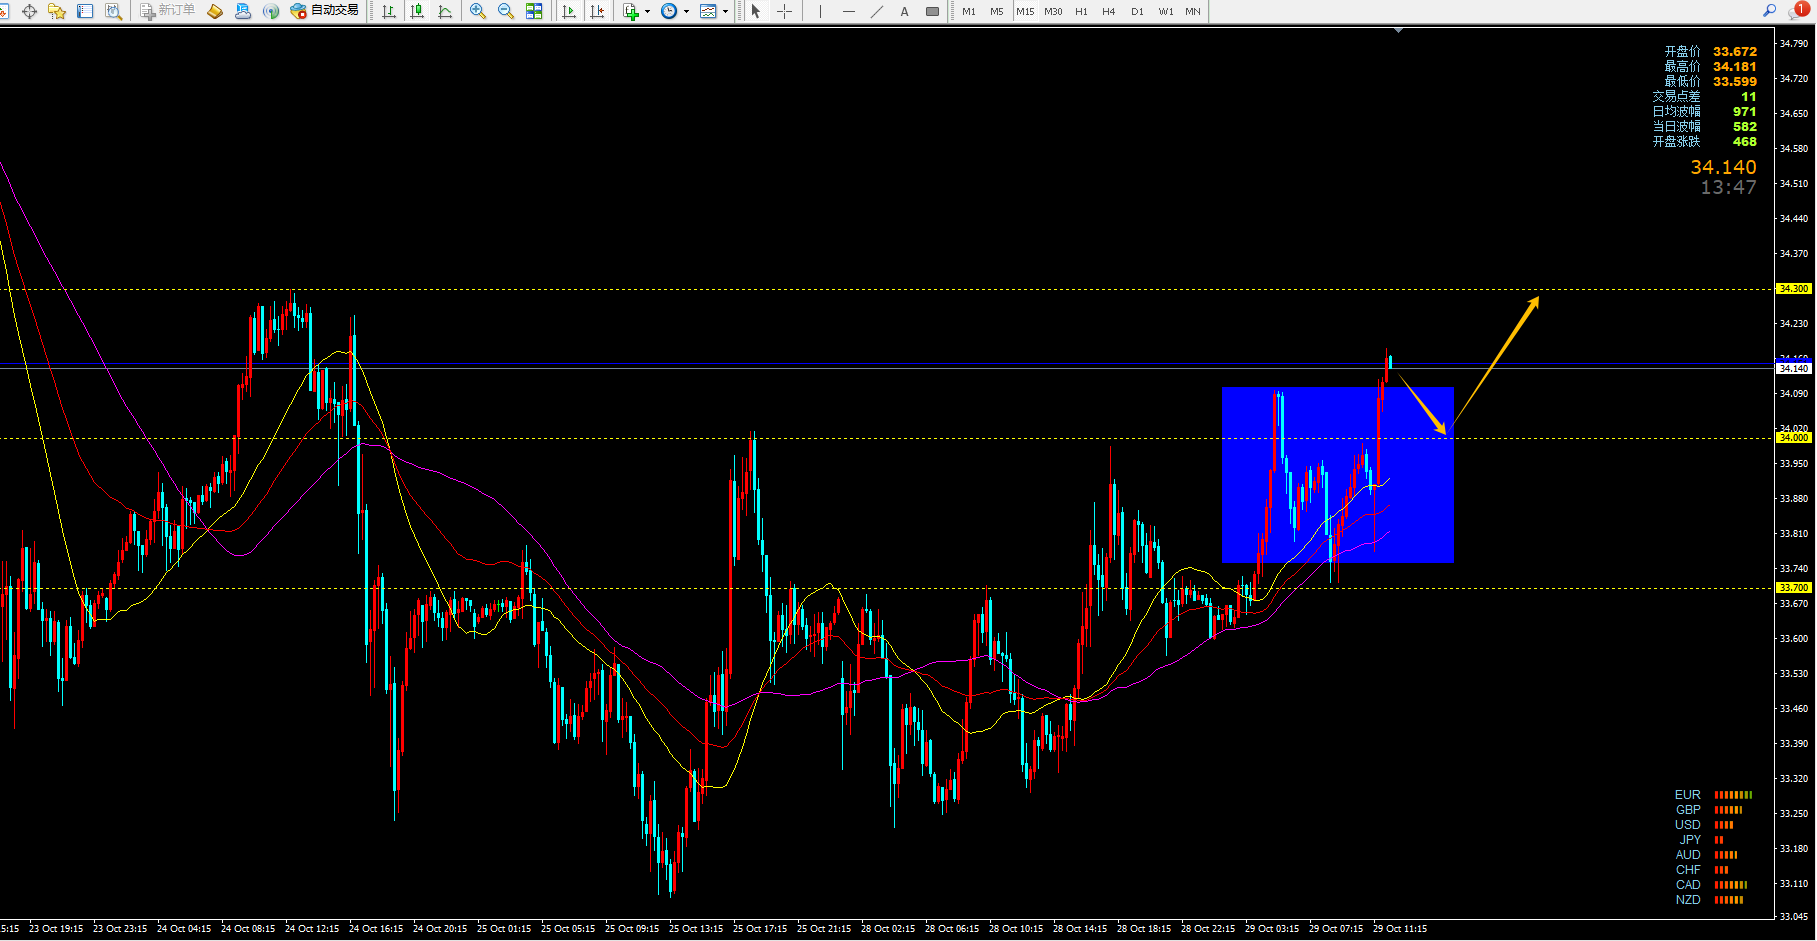The height and width of the screenshot is (941, 1817).
Task: Open the Market Watch crosshair icon
Action: tap(29, 11)
